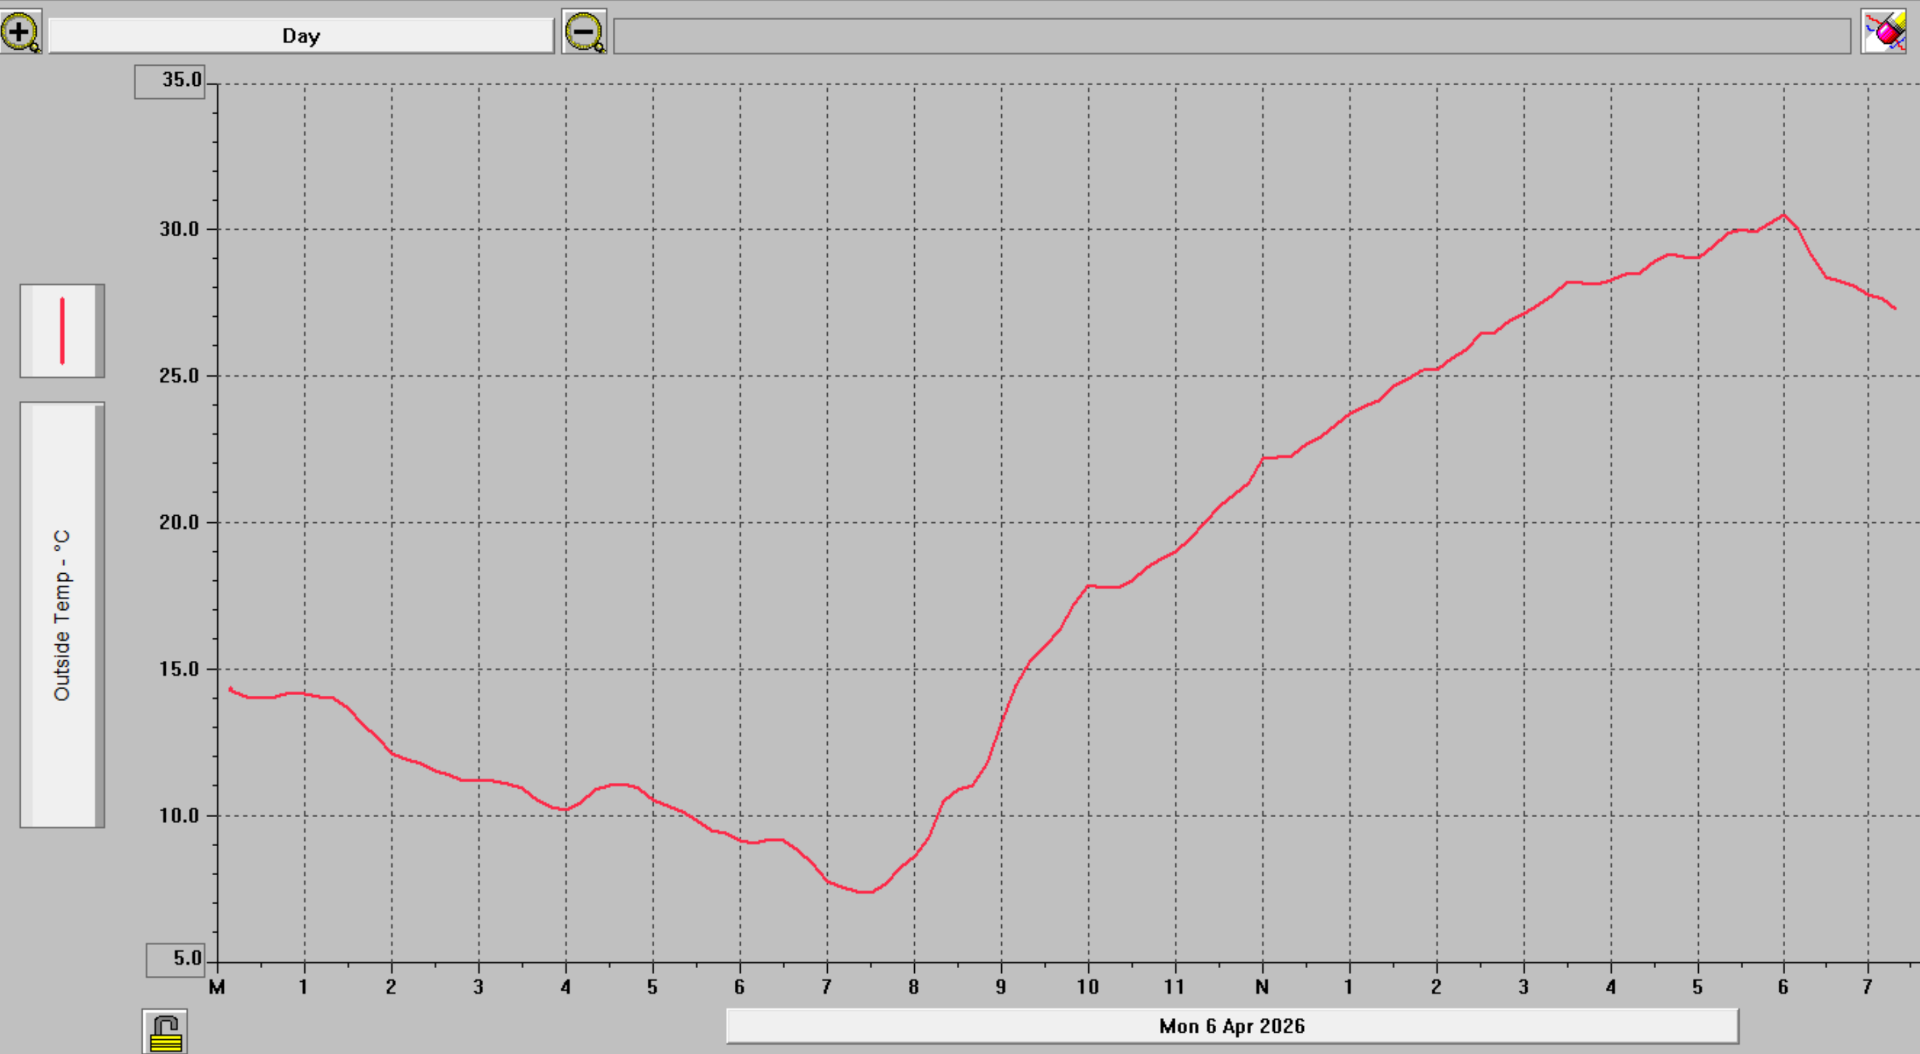Click the zoom in magnifier icon
The height and width of the screenshot is (1054, 1920).
point(20,32)
